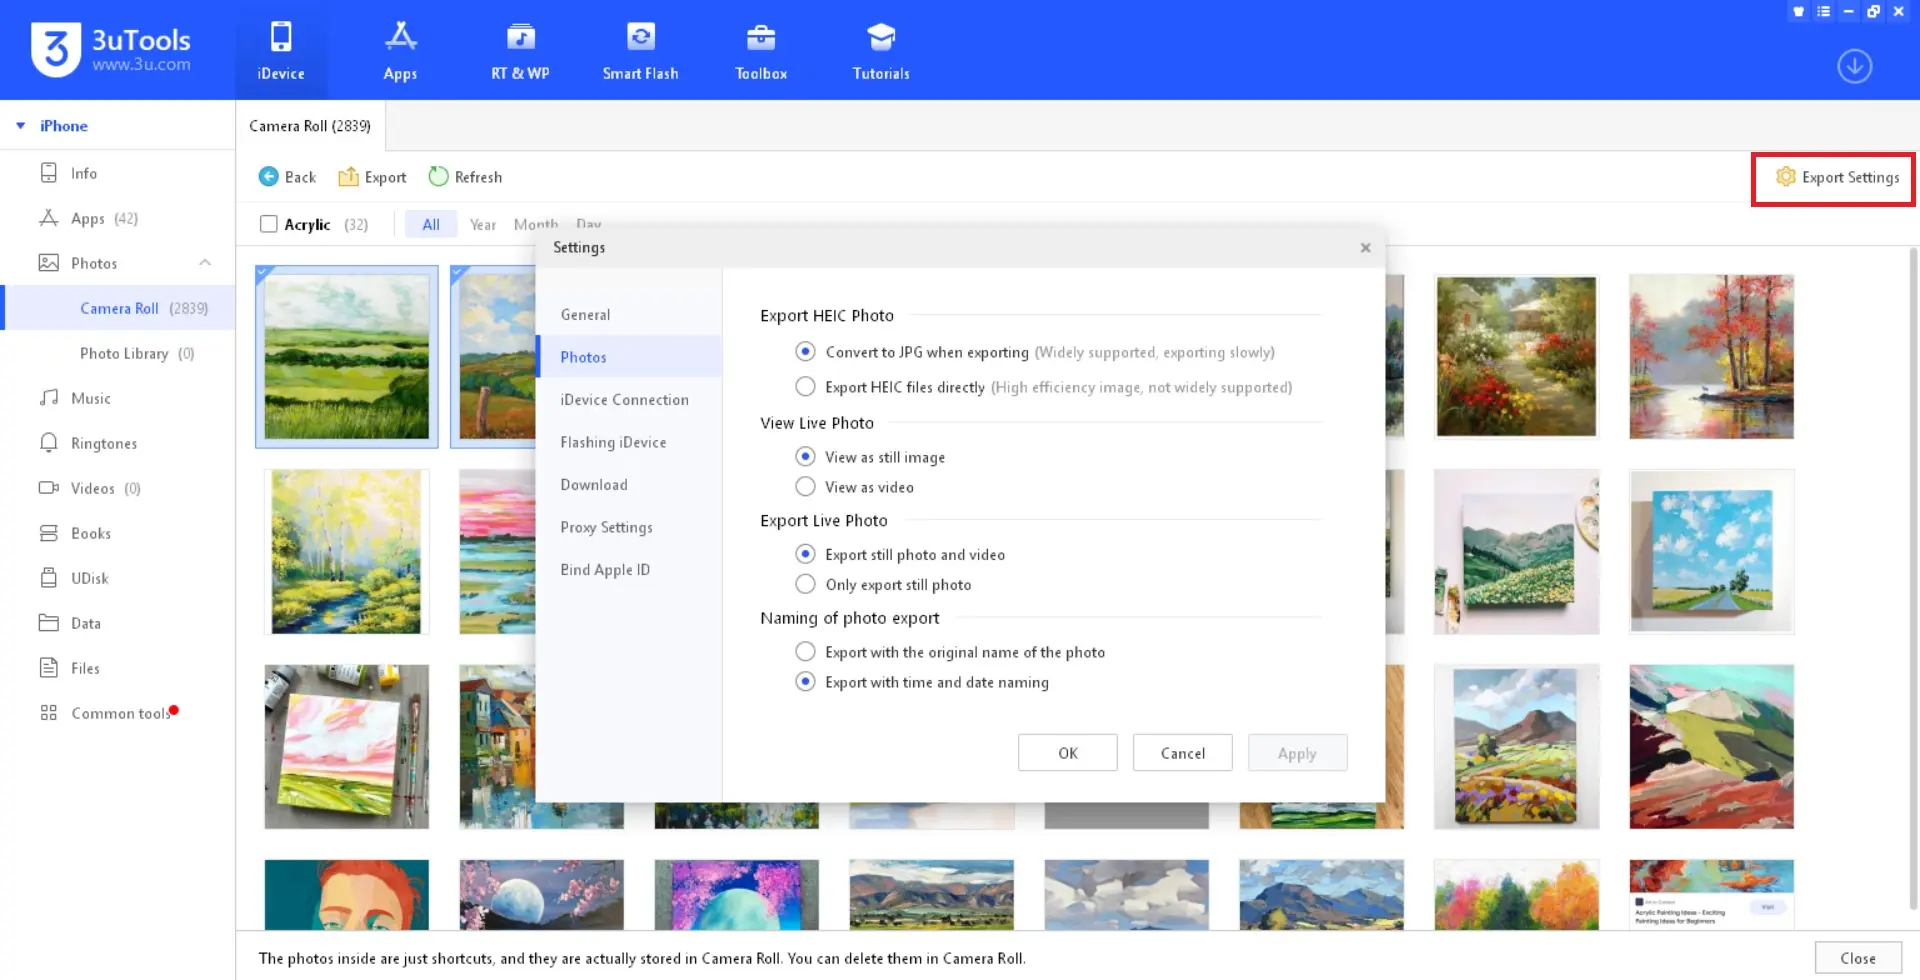Collapse the Photos sidebar group
Image resolution: width=1920 pixels, height=980 pixels.
[x=205, y=263]
